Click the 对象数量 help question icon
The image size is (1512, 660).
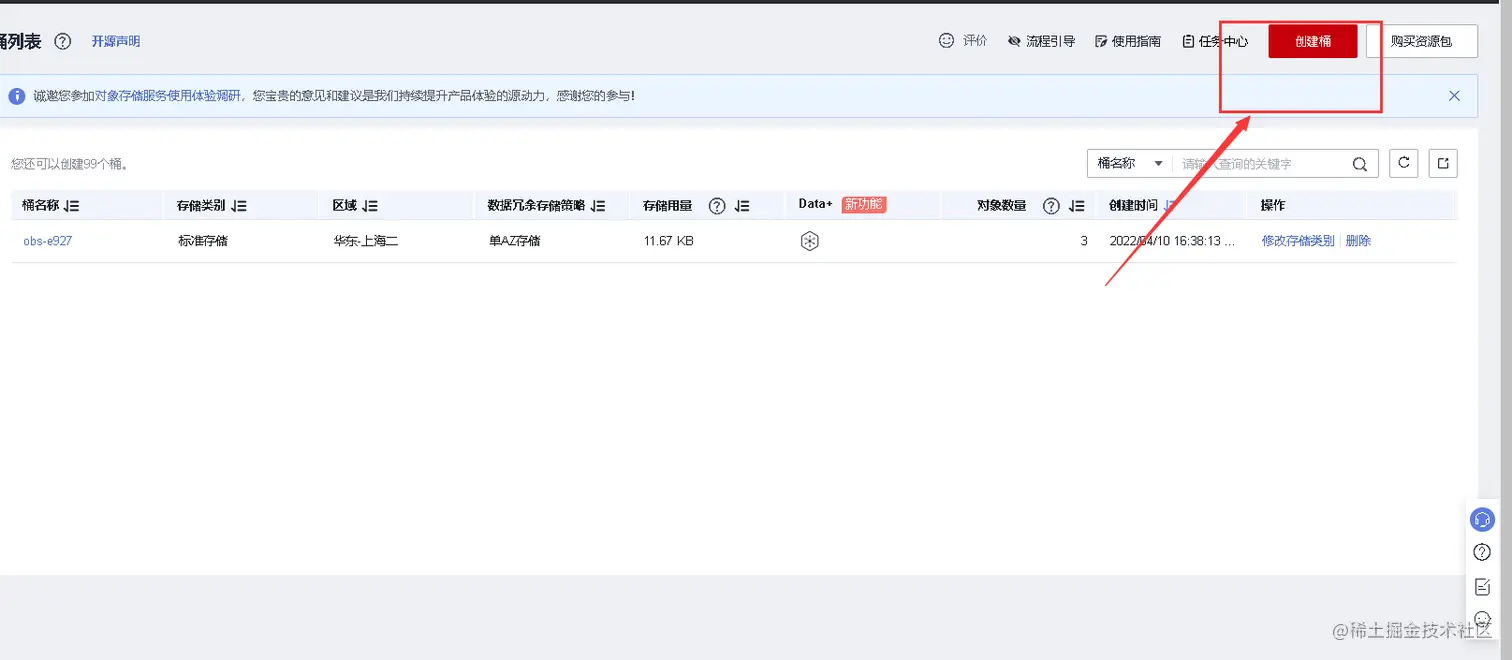pos(1051,206)
